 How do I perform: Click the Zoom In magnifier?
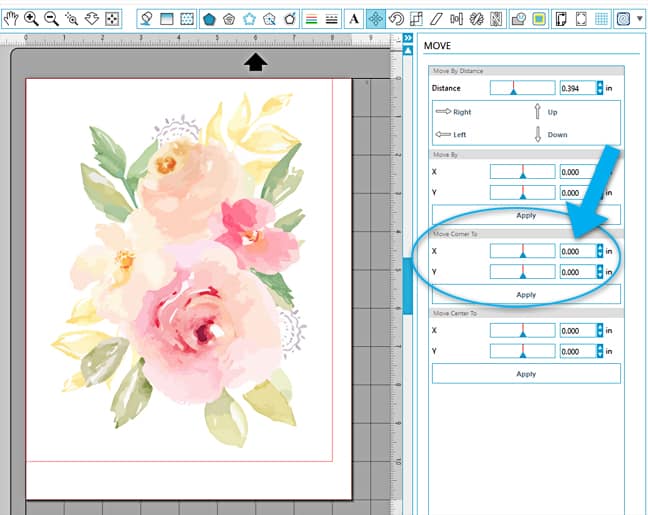click(31, 19)
